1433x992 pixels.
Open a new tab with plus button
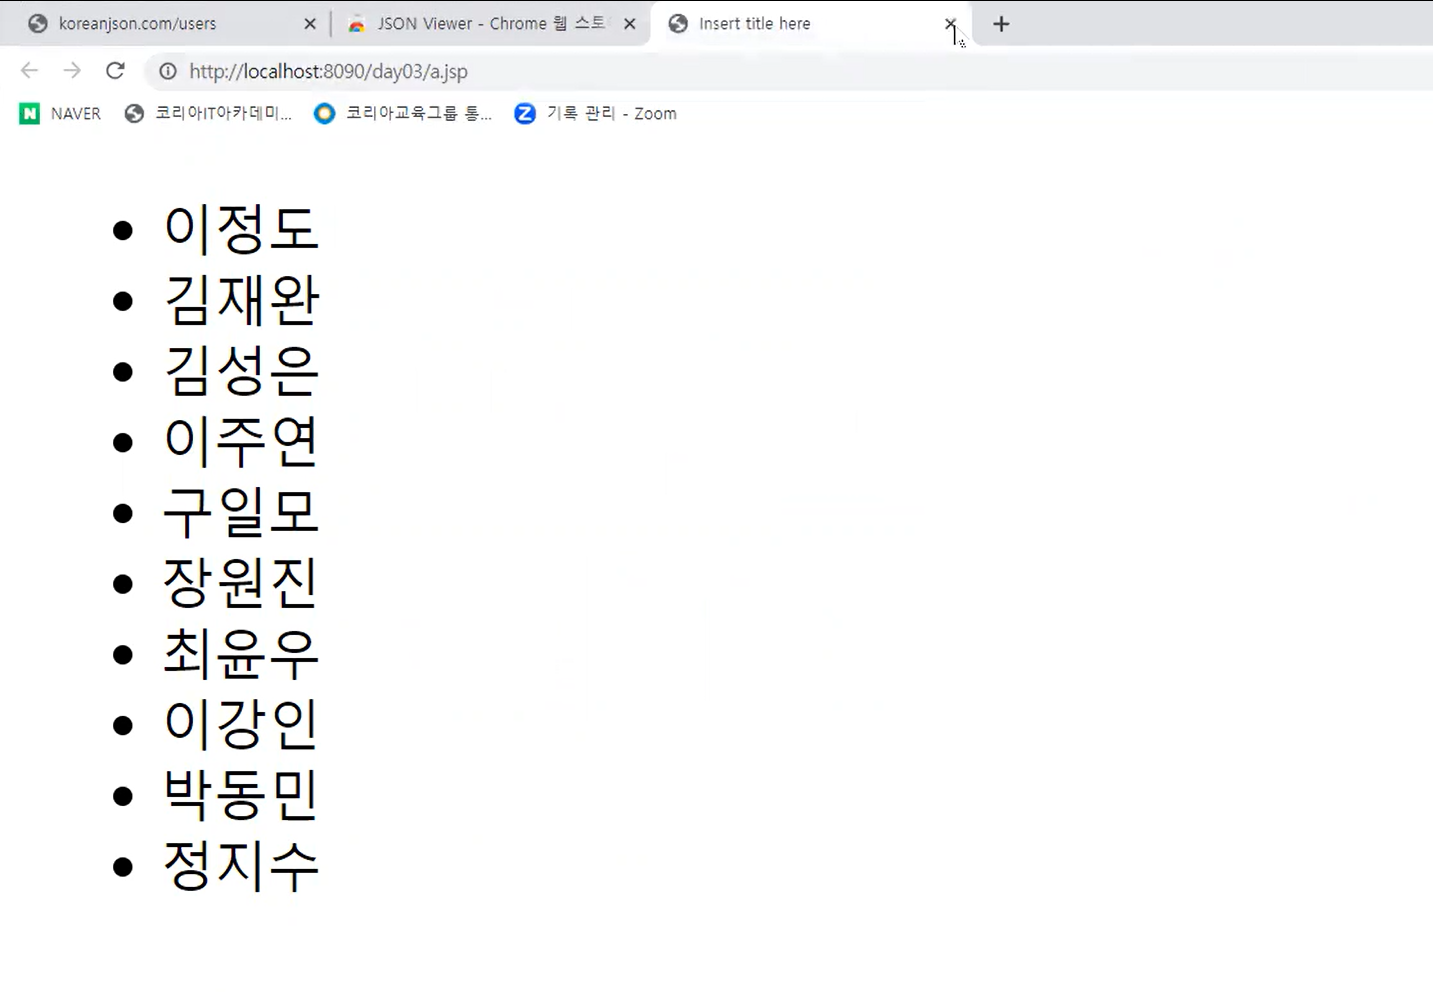1001,24
